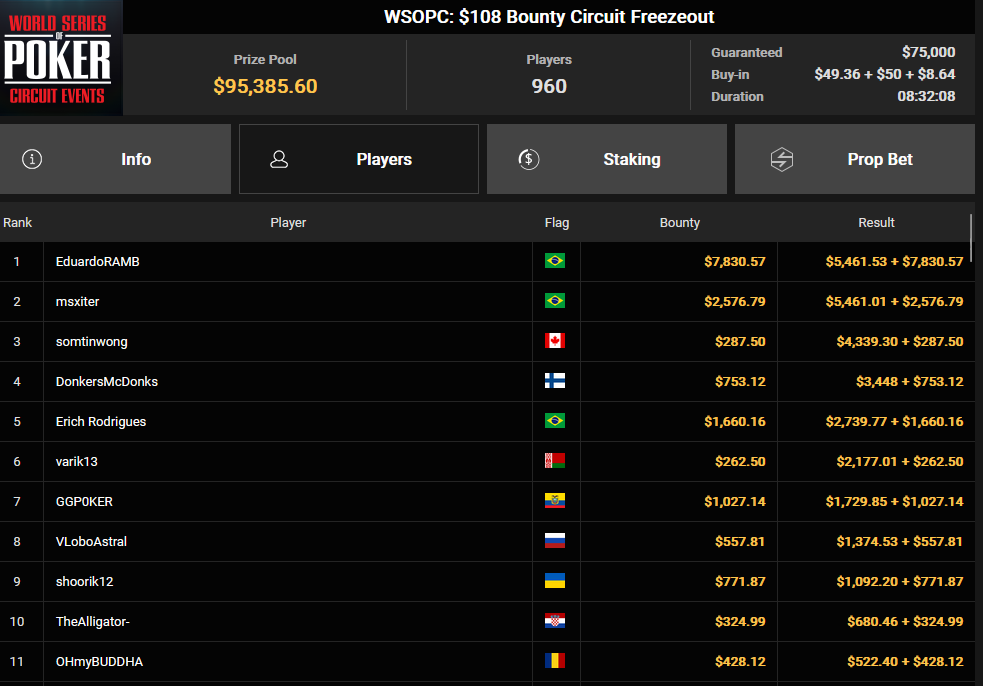This screenshot has width=983, height=686.
Task: Click the $75,000 guaranteed value
Action: click(928, 52)
